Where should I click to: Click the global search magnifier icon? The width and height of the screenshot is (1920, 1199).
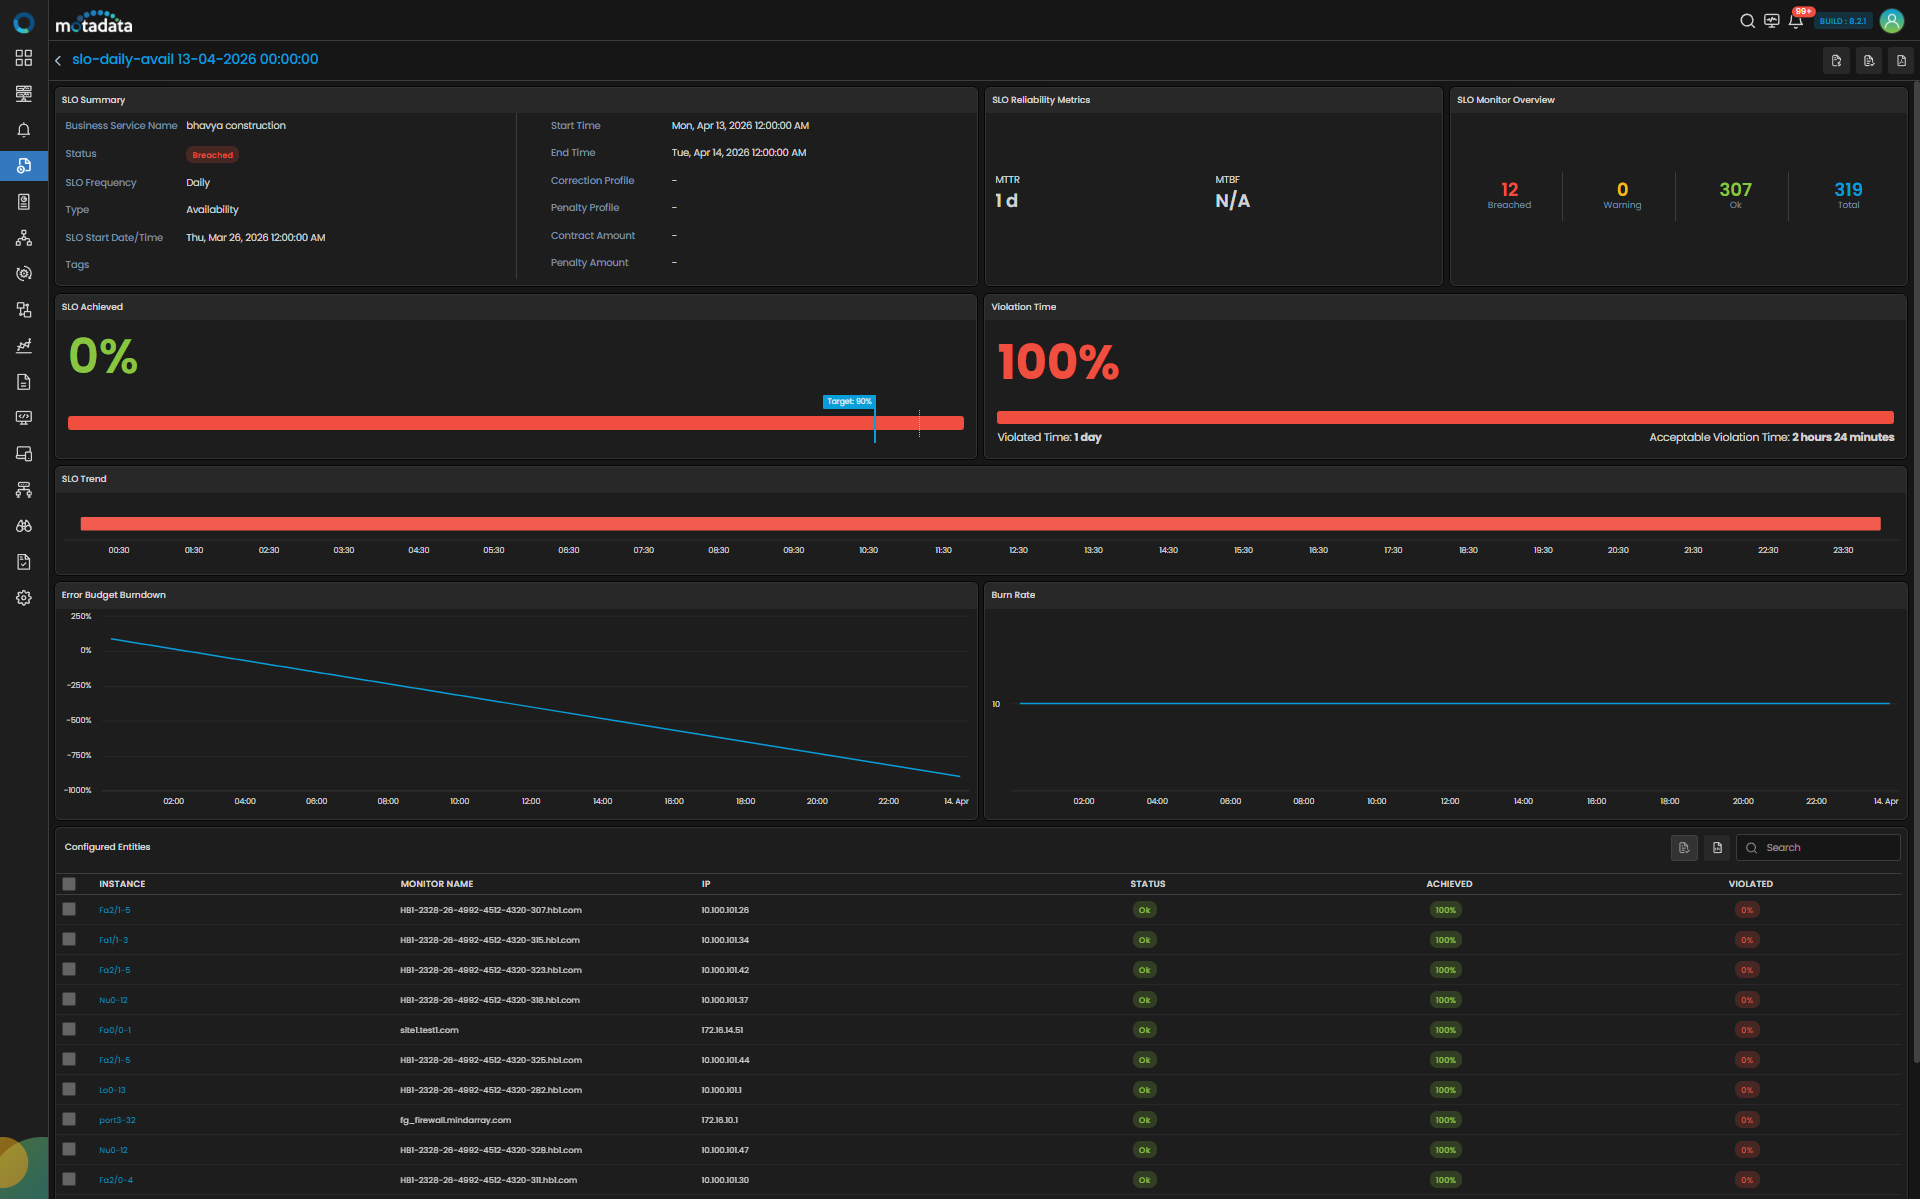click(1747, 21)
